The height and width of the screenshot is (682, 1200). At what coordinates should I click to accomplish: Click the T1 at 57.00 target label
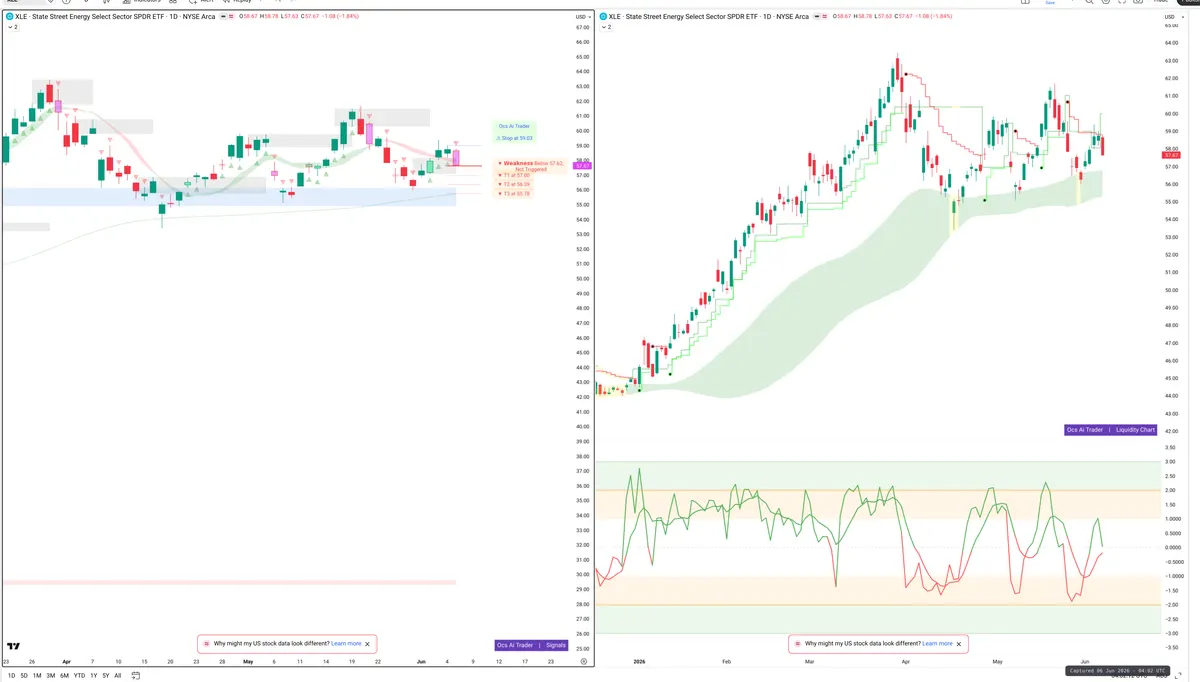click(514, 175)
